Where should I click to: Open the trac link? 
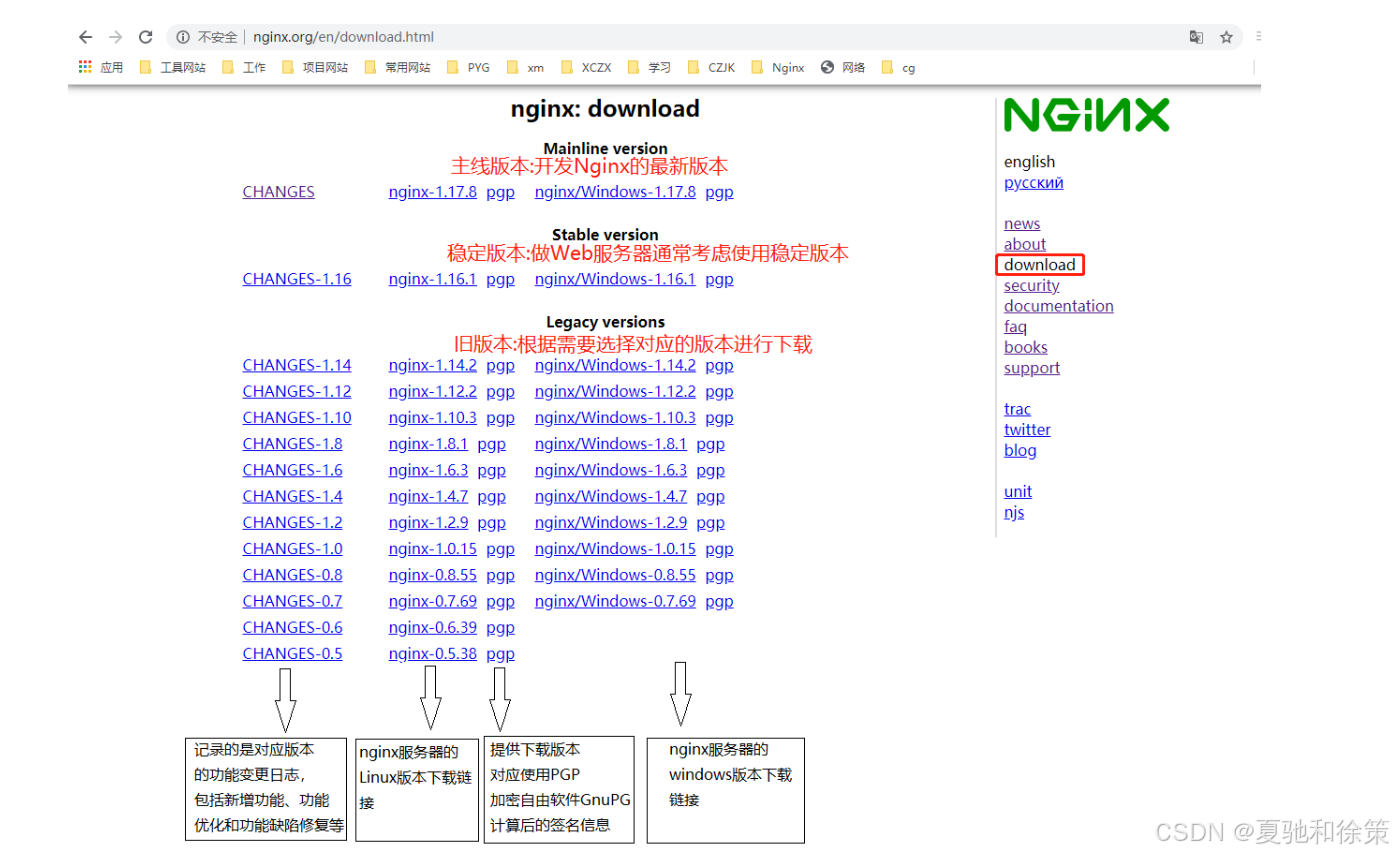pyautogui.click(x=1017, y=409)
